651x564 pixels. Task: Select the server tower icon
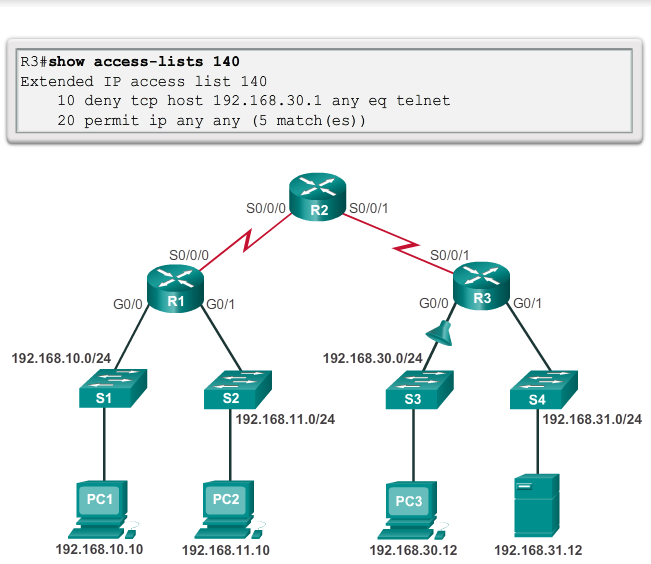click(x=537, y=505)
